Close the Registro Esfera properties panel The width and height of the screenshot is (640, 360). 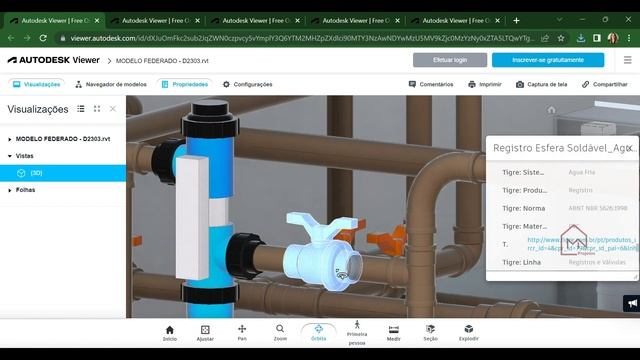[629, 148]
